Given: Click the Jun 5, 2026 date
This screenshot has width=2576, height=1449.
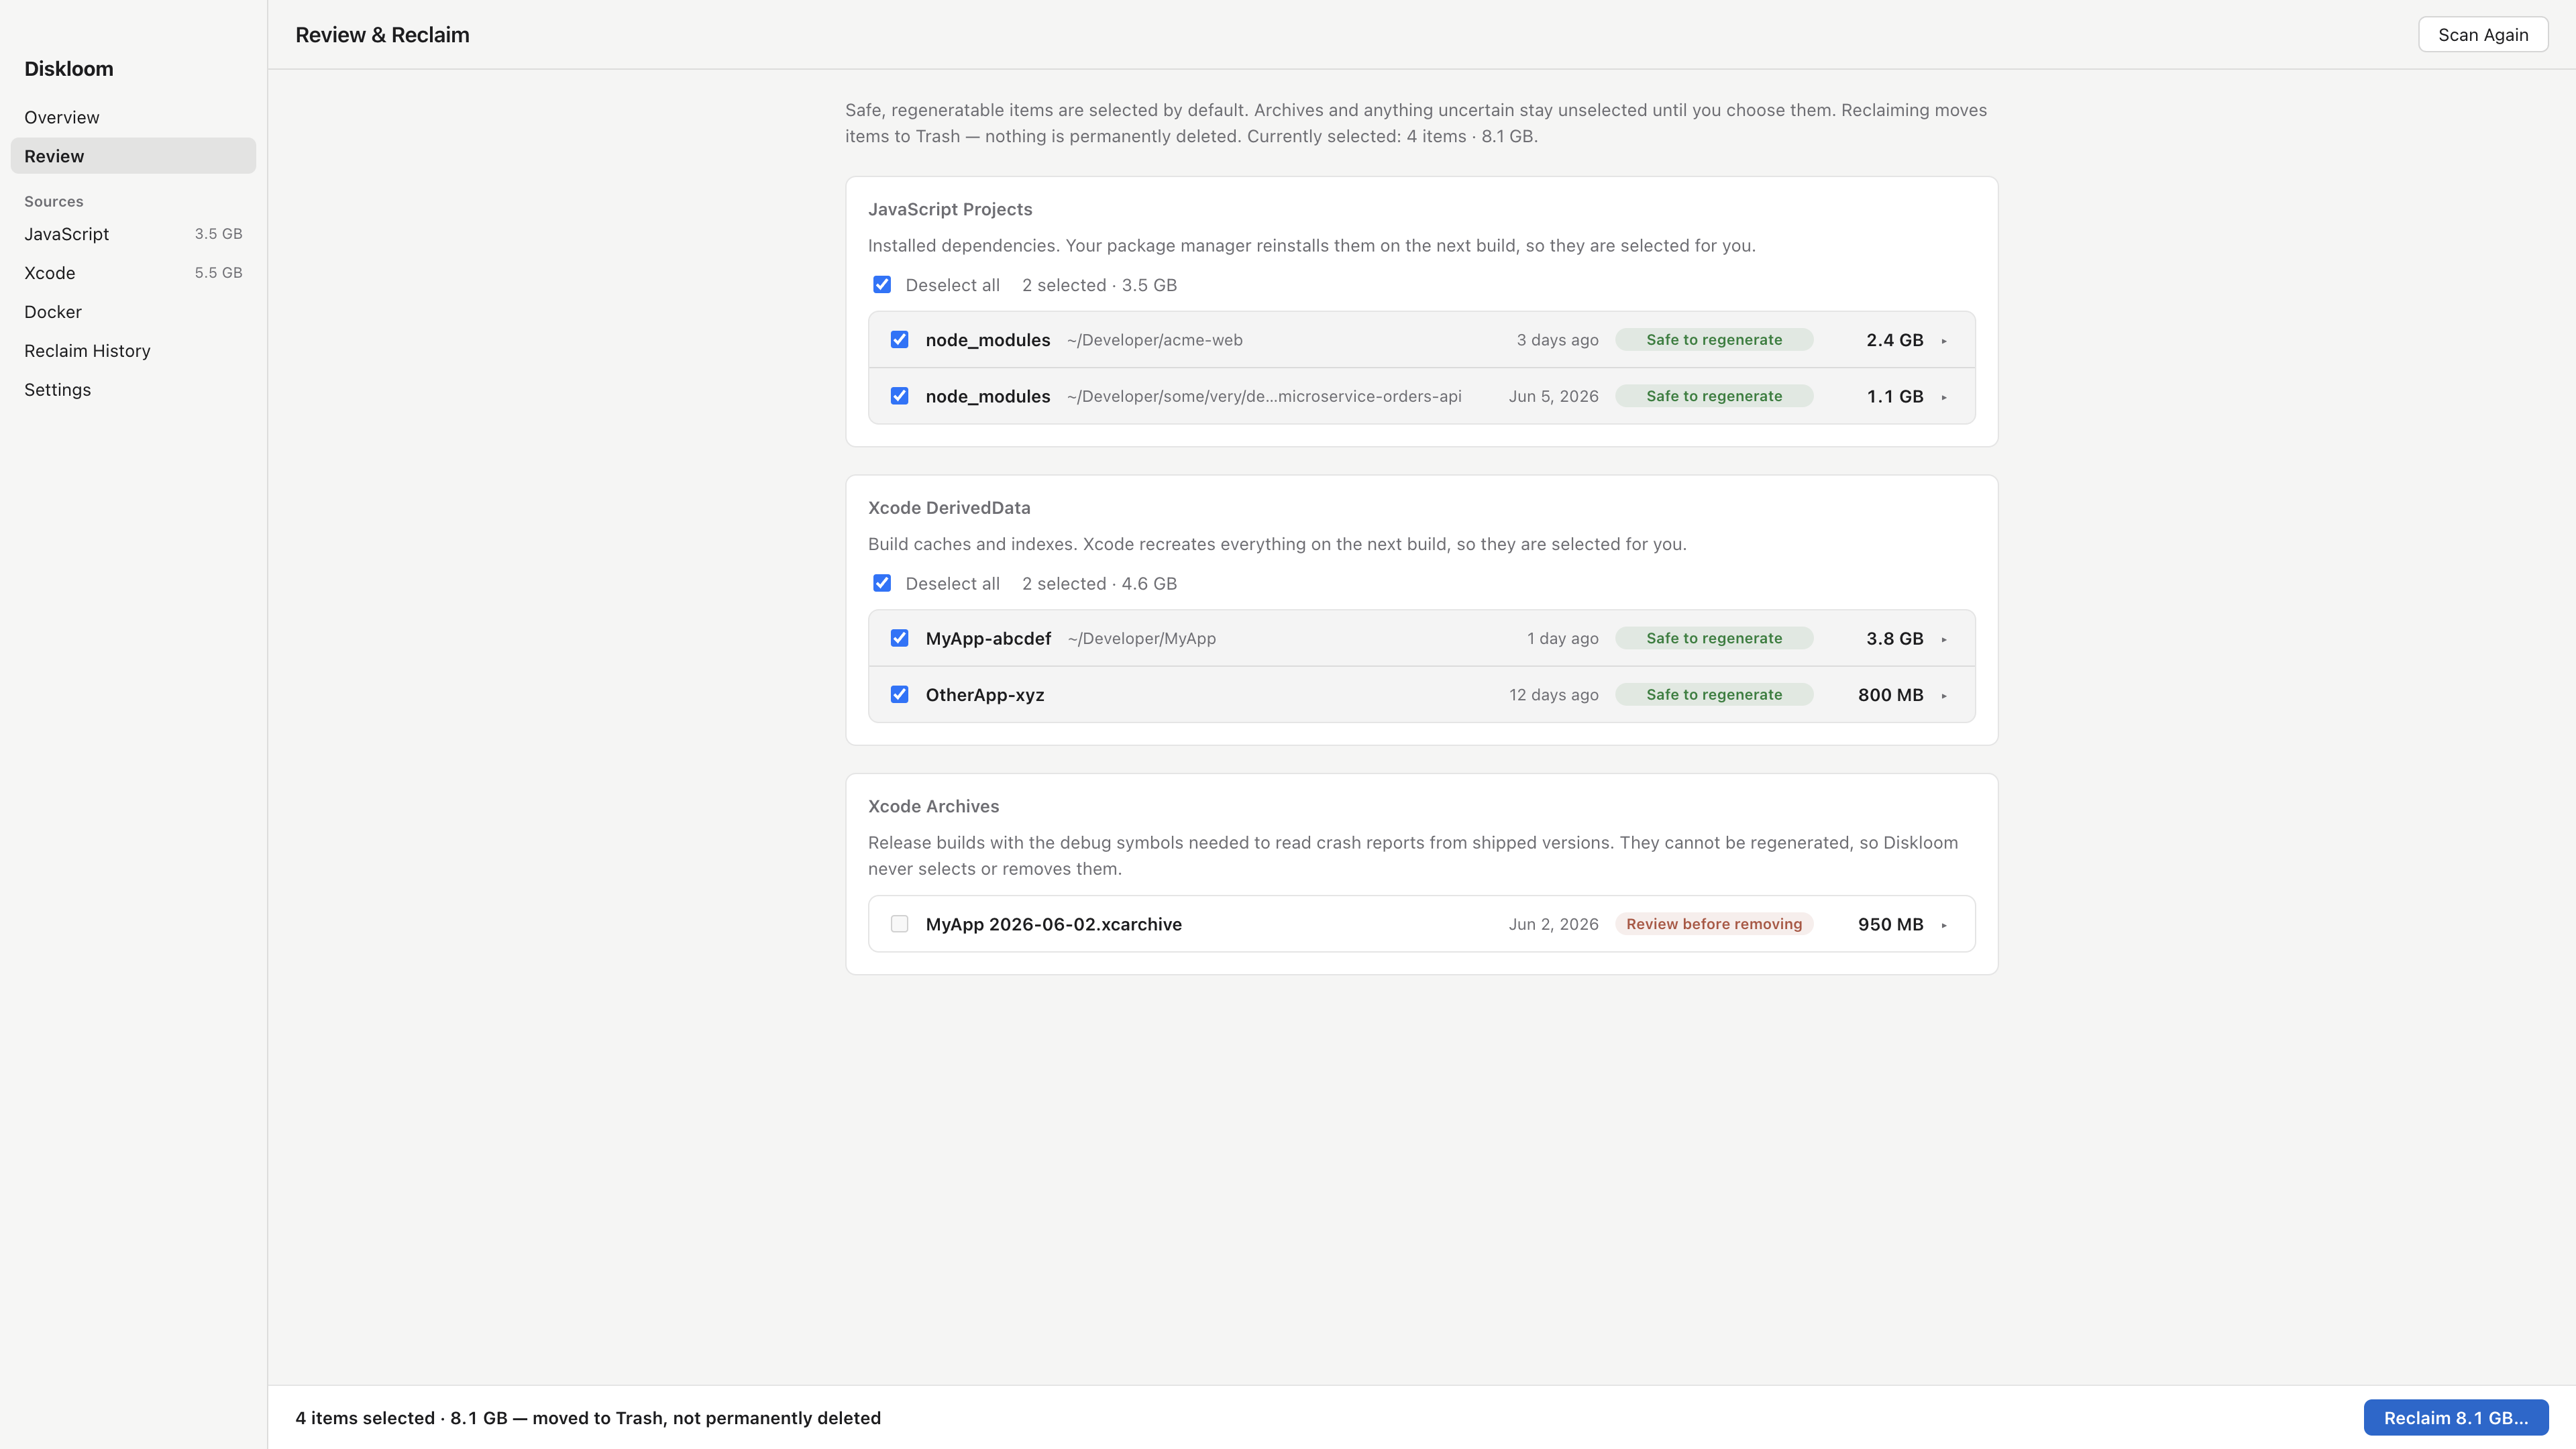Looking at the screenshot, I should 1554,396.
